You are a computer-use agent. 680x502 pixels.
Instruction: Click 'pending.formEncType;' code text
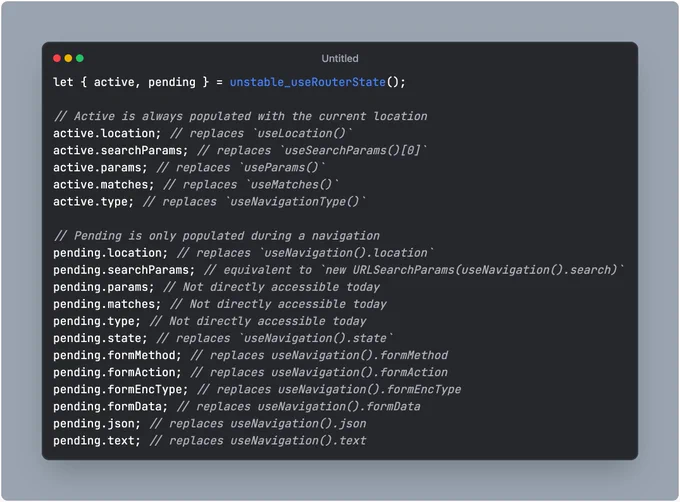[121, 389]
